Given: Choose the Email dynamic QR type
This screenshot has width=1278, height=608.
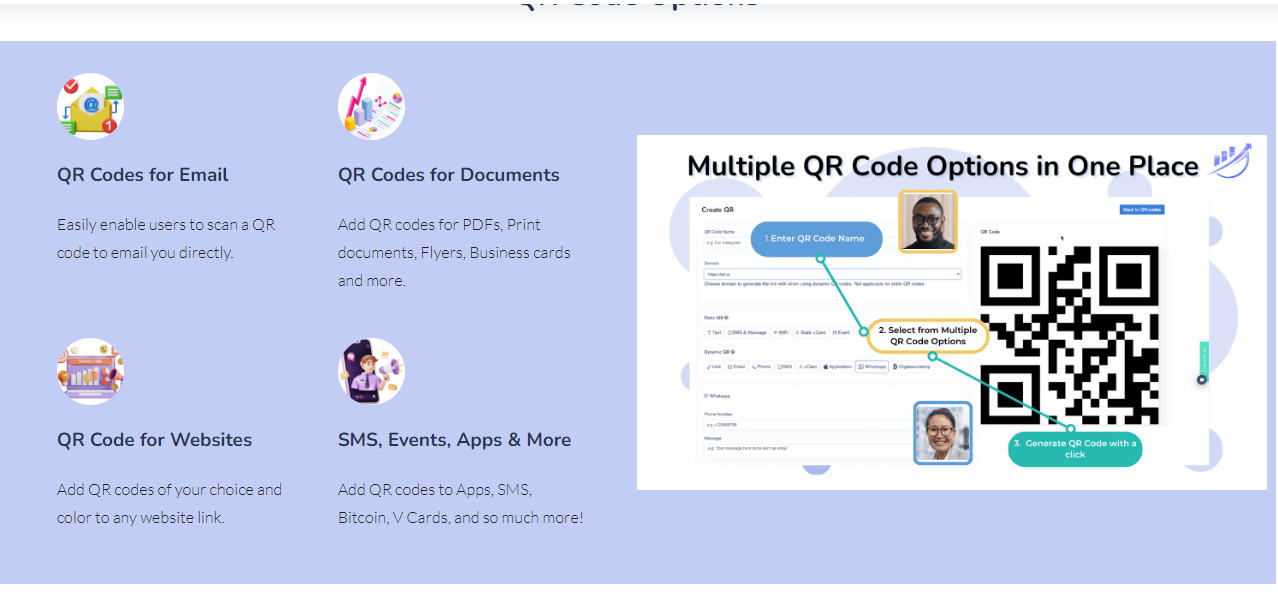Looking at the screenshot, I should point(736,367).
